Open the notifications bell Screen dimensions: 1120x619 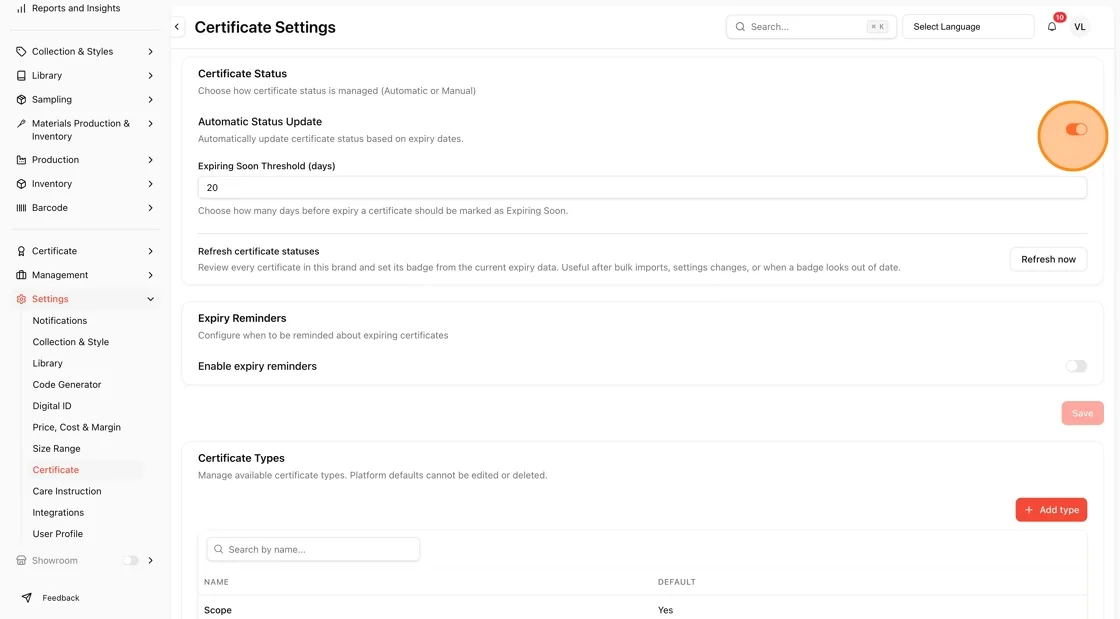coord(1051,27)
